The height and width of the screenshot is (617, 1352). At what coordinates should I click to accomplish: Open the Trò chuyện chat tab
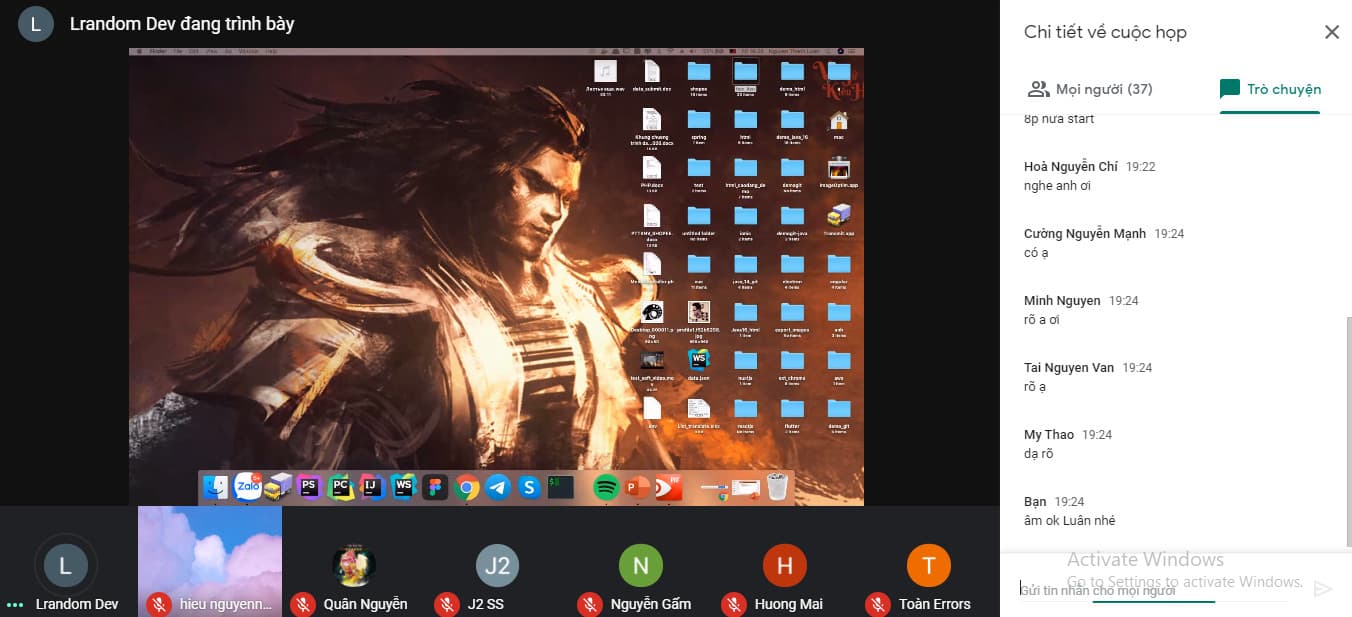click(1270, 89)
